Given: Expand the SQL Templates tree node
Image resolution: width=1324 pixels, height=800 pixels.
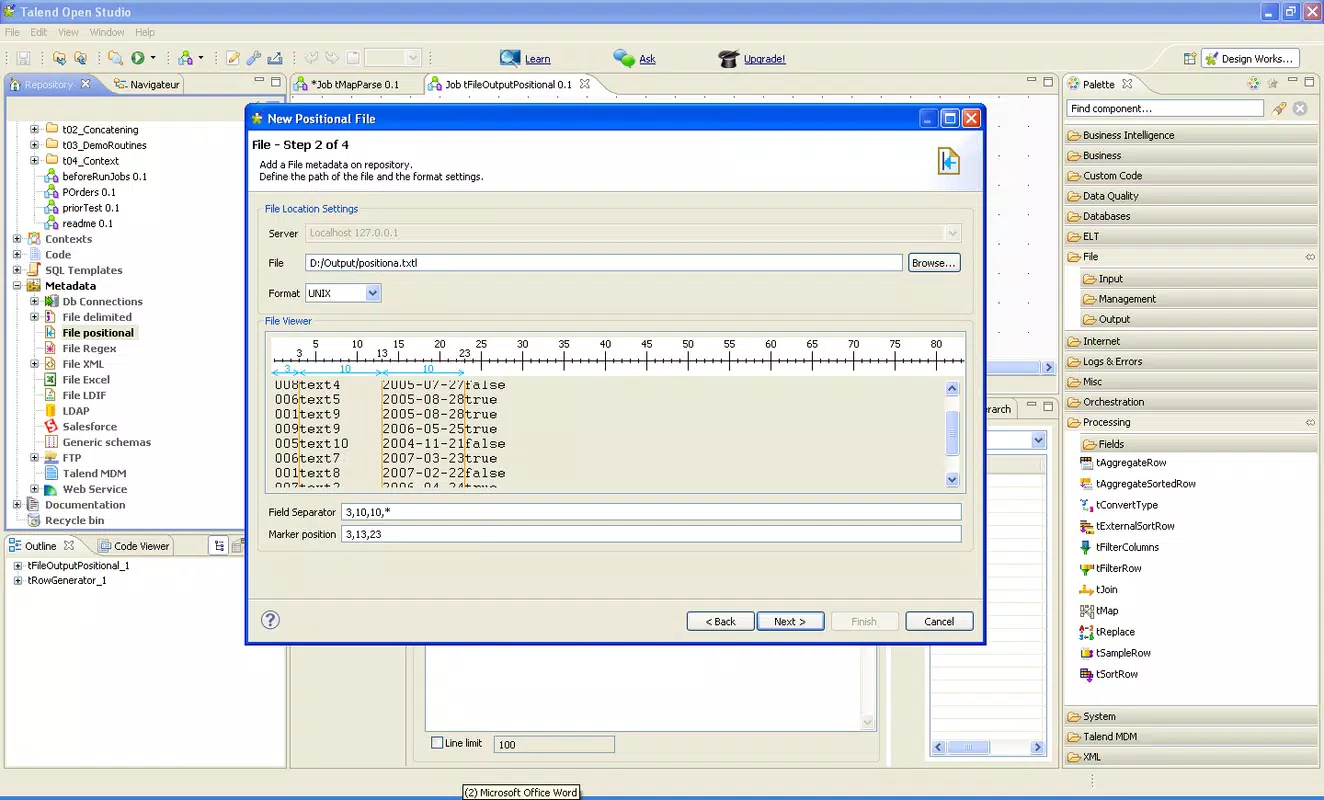Looking at the screenshot, I should coord(17,270).
